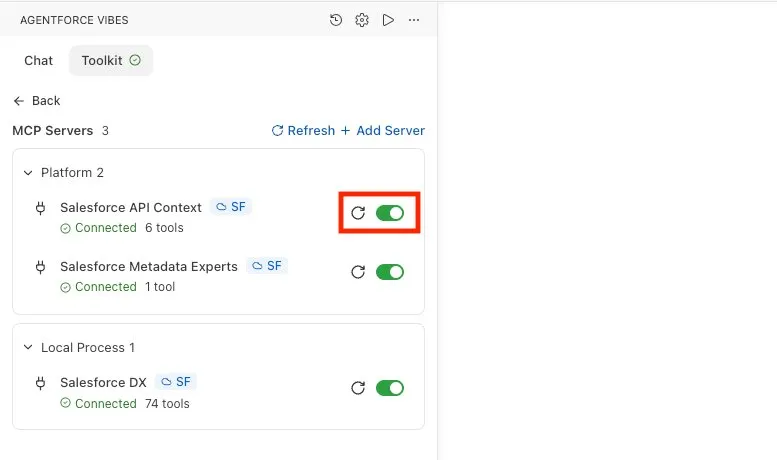The image size is (777, 460).
Task: Open settings gear in Agentforce Vibes header
Action: tap(362, 20)
